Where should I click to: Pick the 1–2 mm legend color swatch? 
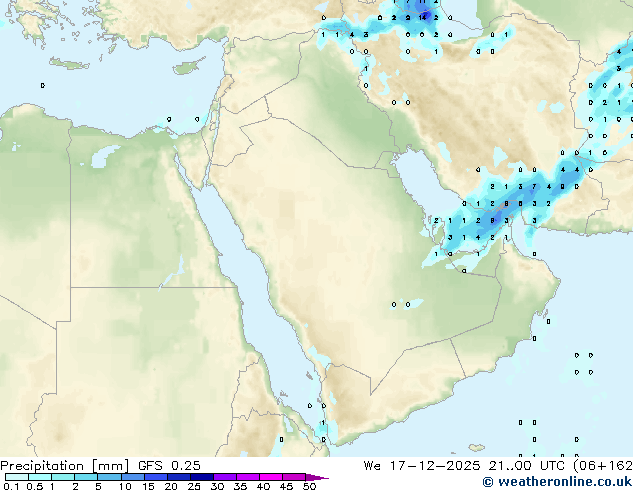(63, 477)
